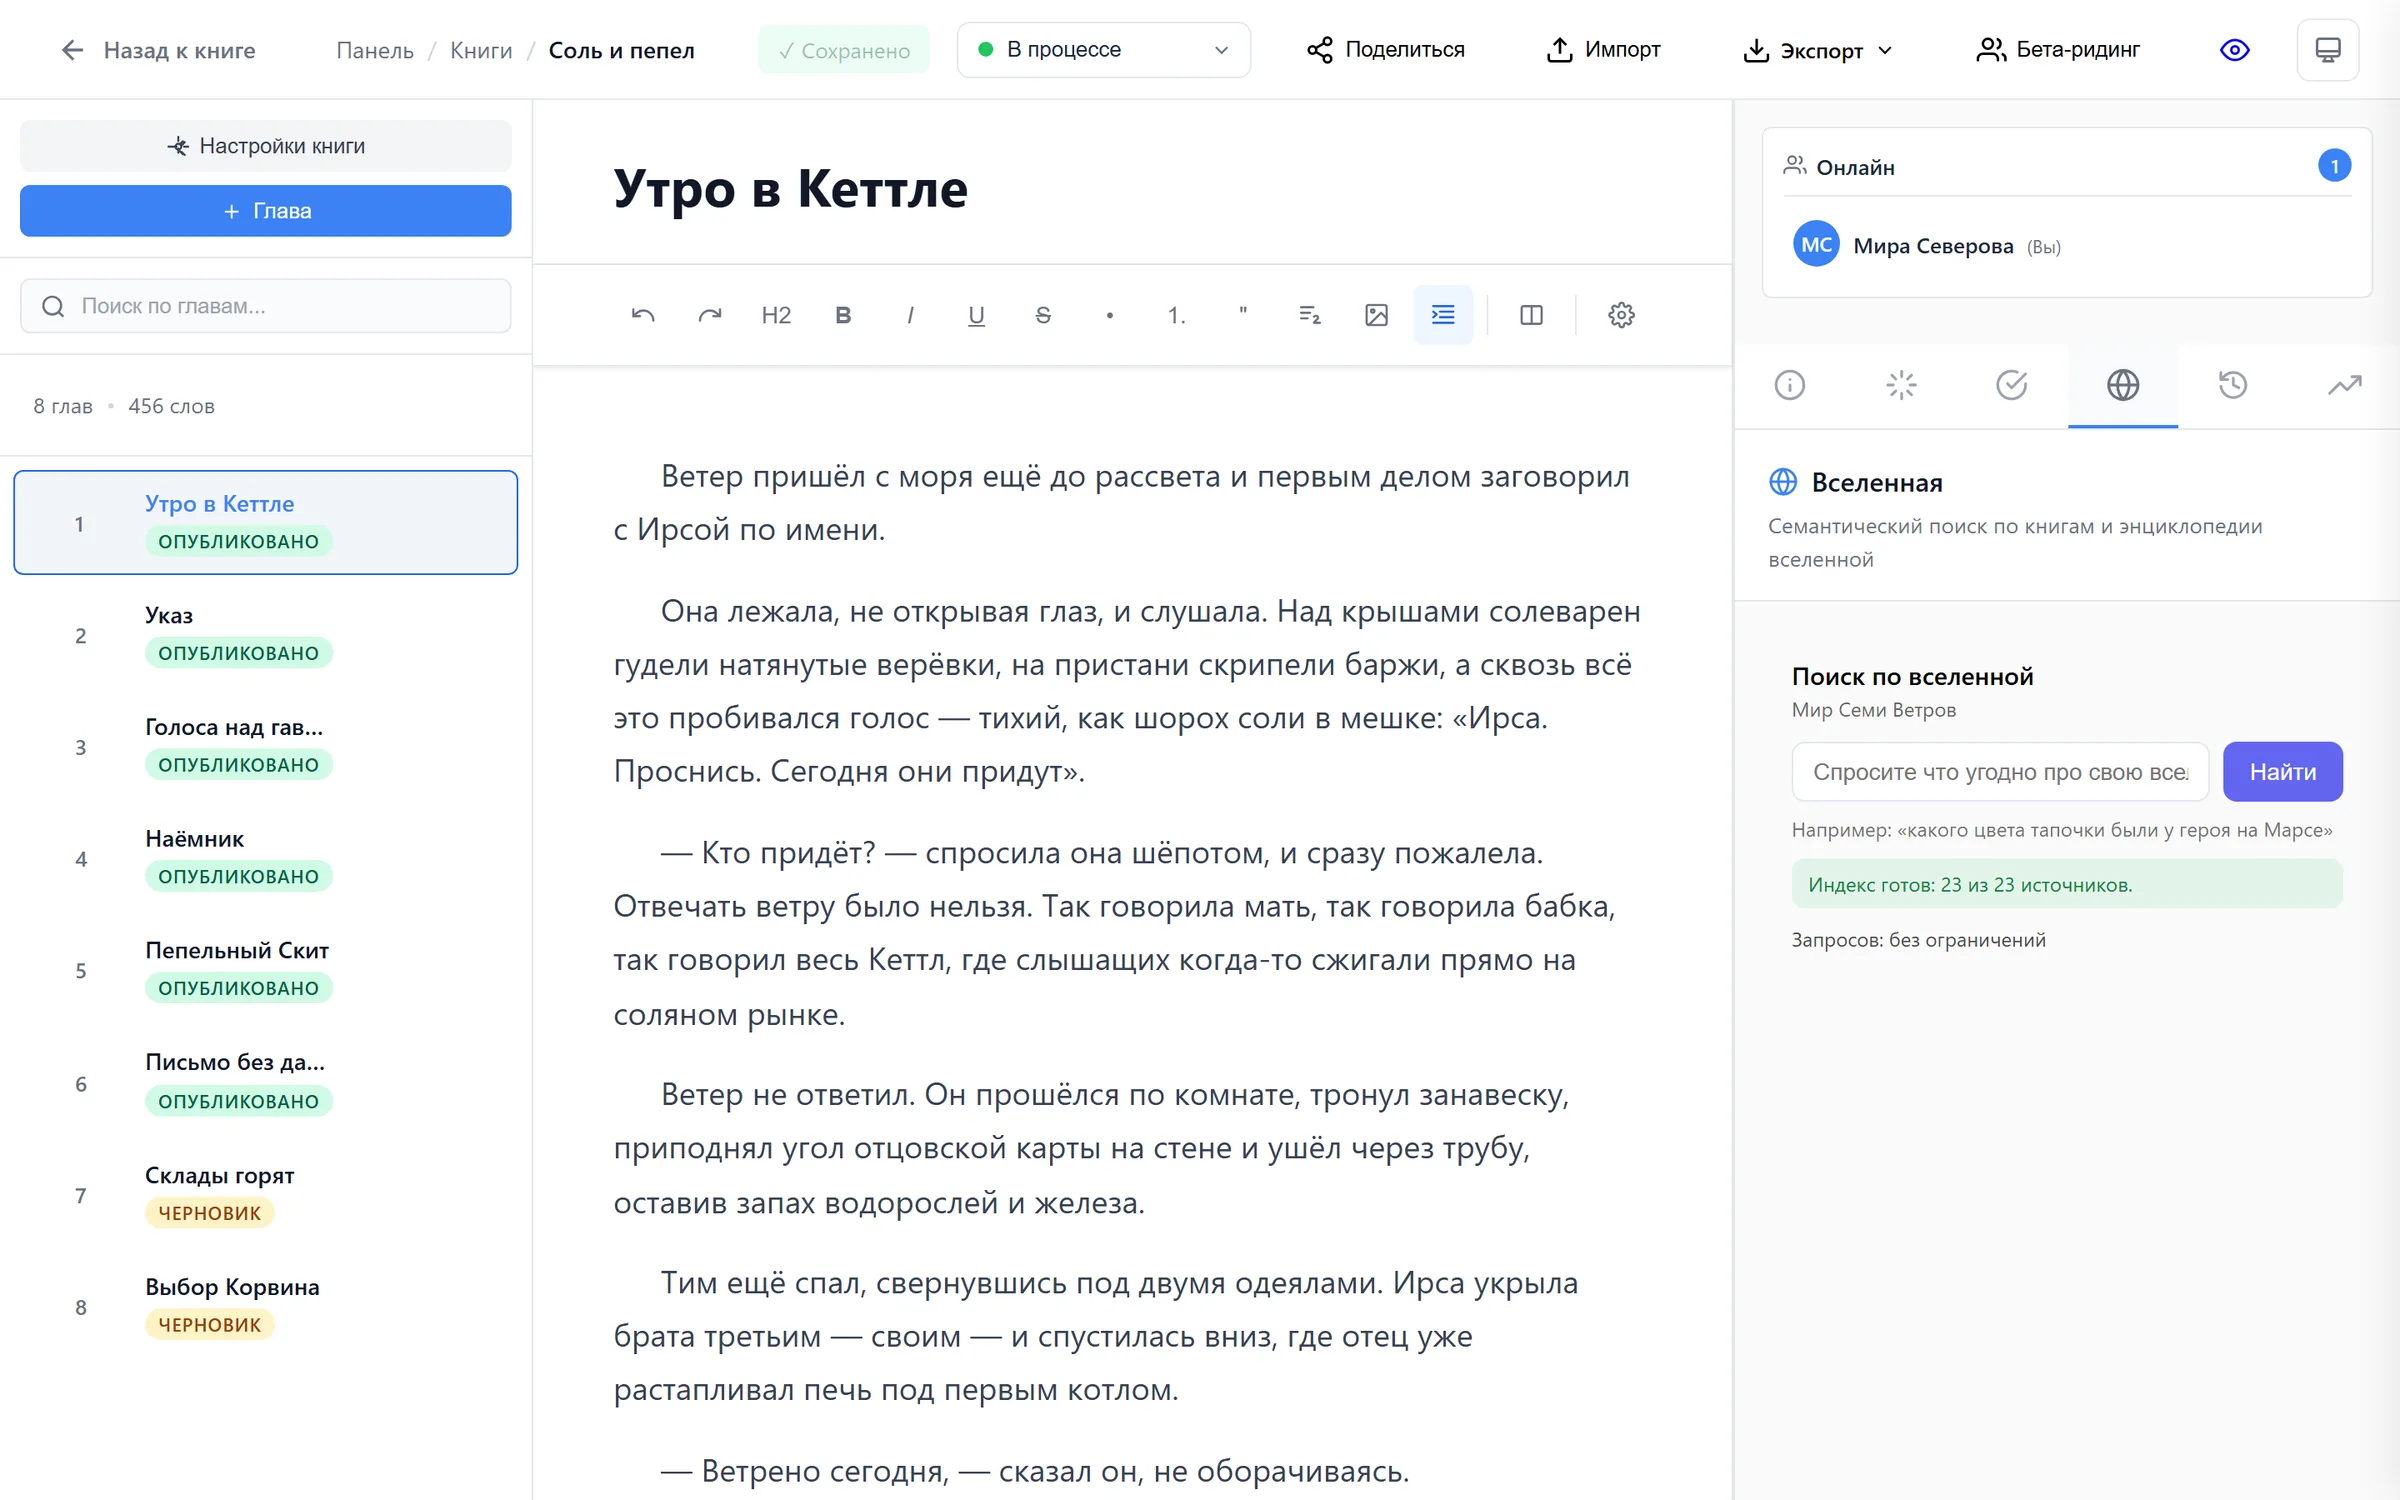Open the H2 heading selector
The height and width of the screenshot is (1500, 2400).
point(776,315)
